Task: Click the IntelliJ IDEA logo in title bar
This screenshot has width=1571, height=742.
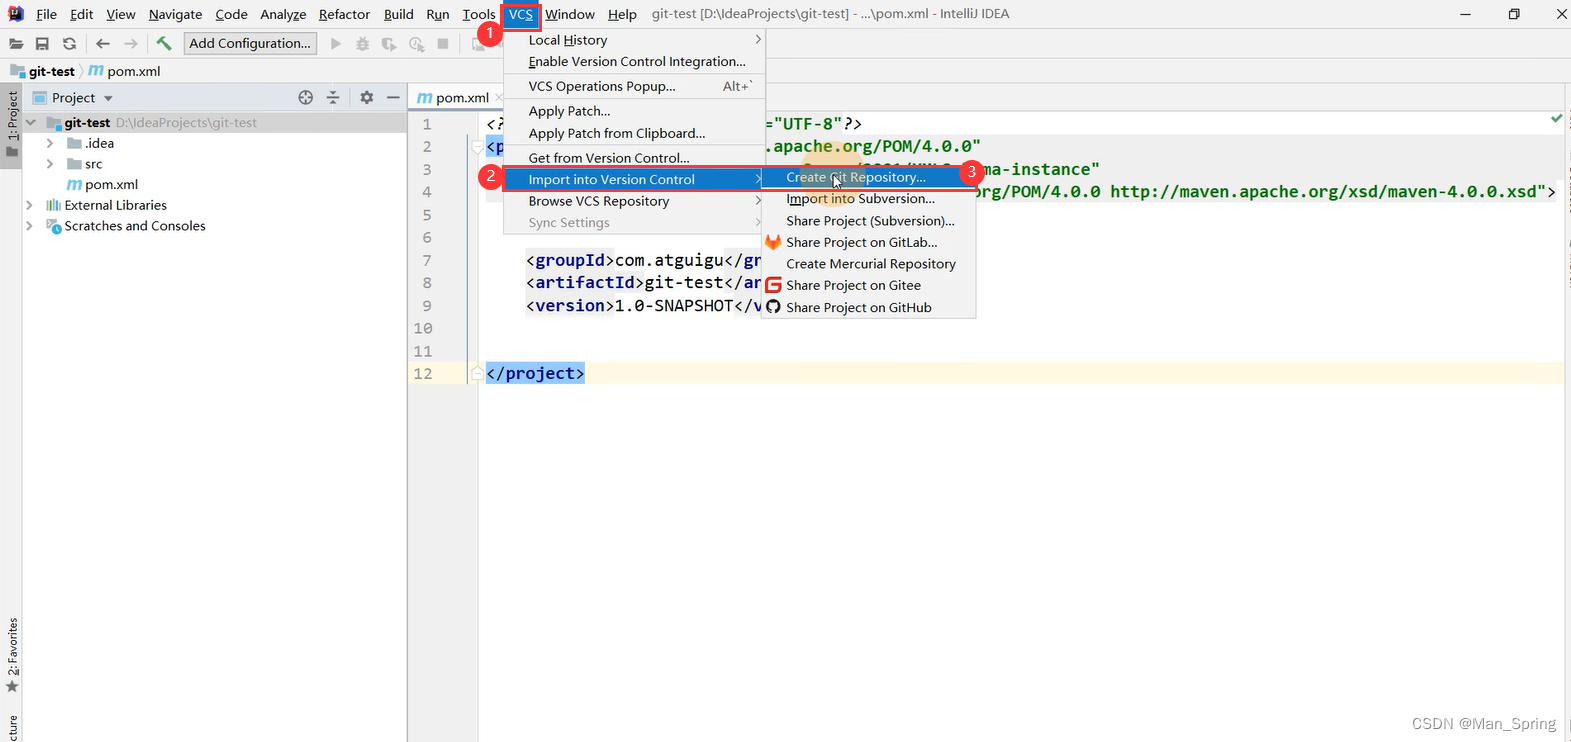Action: click(16, 14)
